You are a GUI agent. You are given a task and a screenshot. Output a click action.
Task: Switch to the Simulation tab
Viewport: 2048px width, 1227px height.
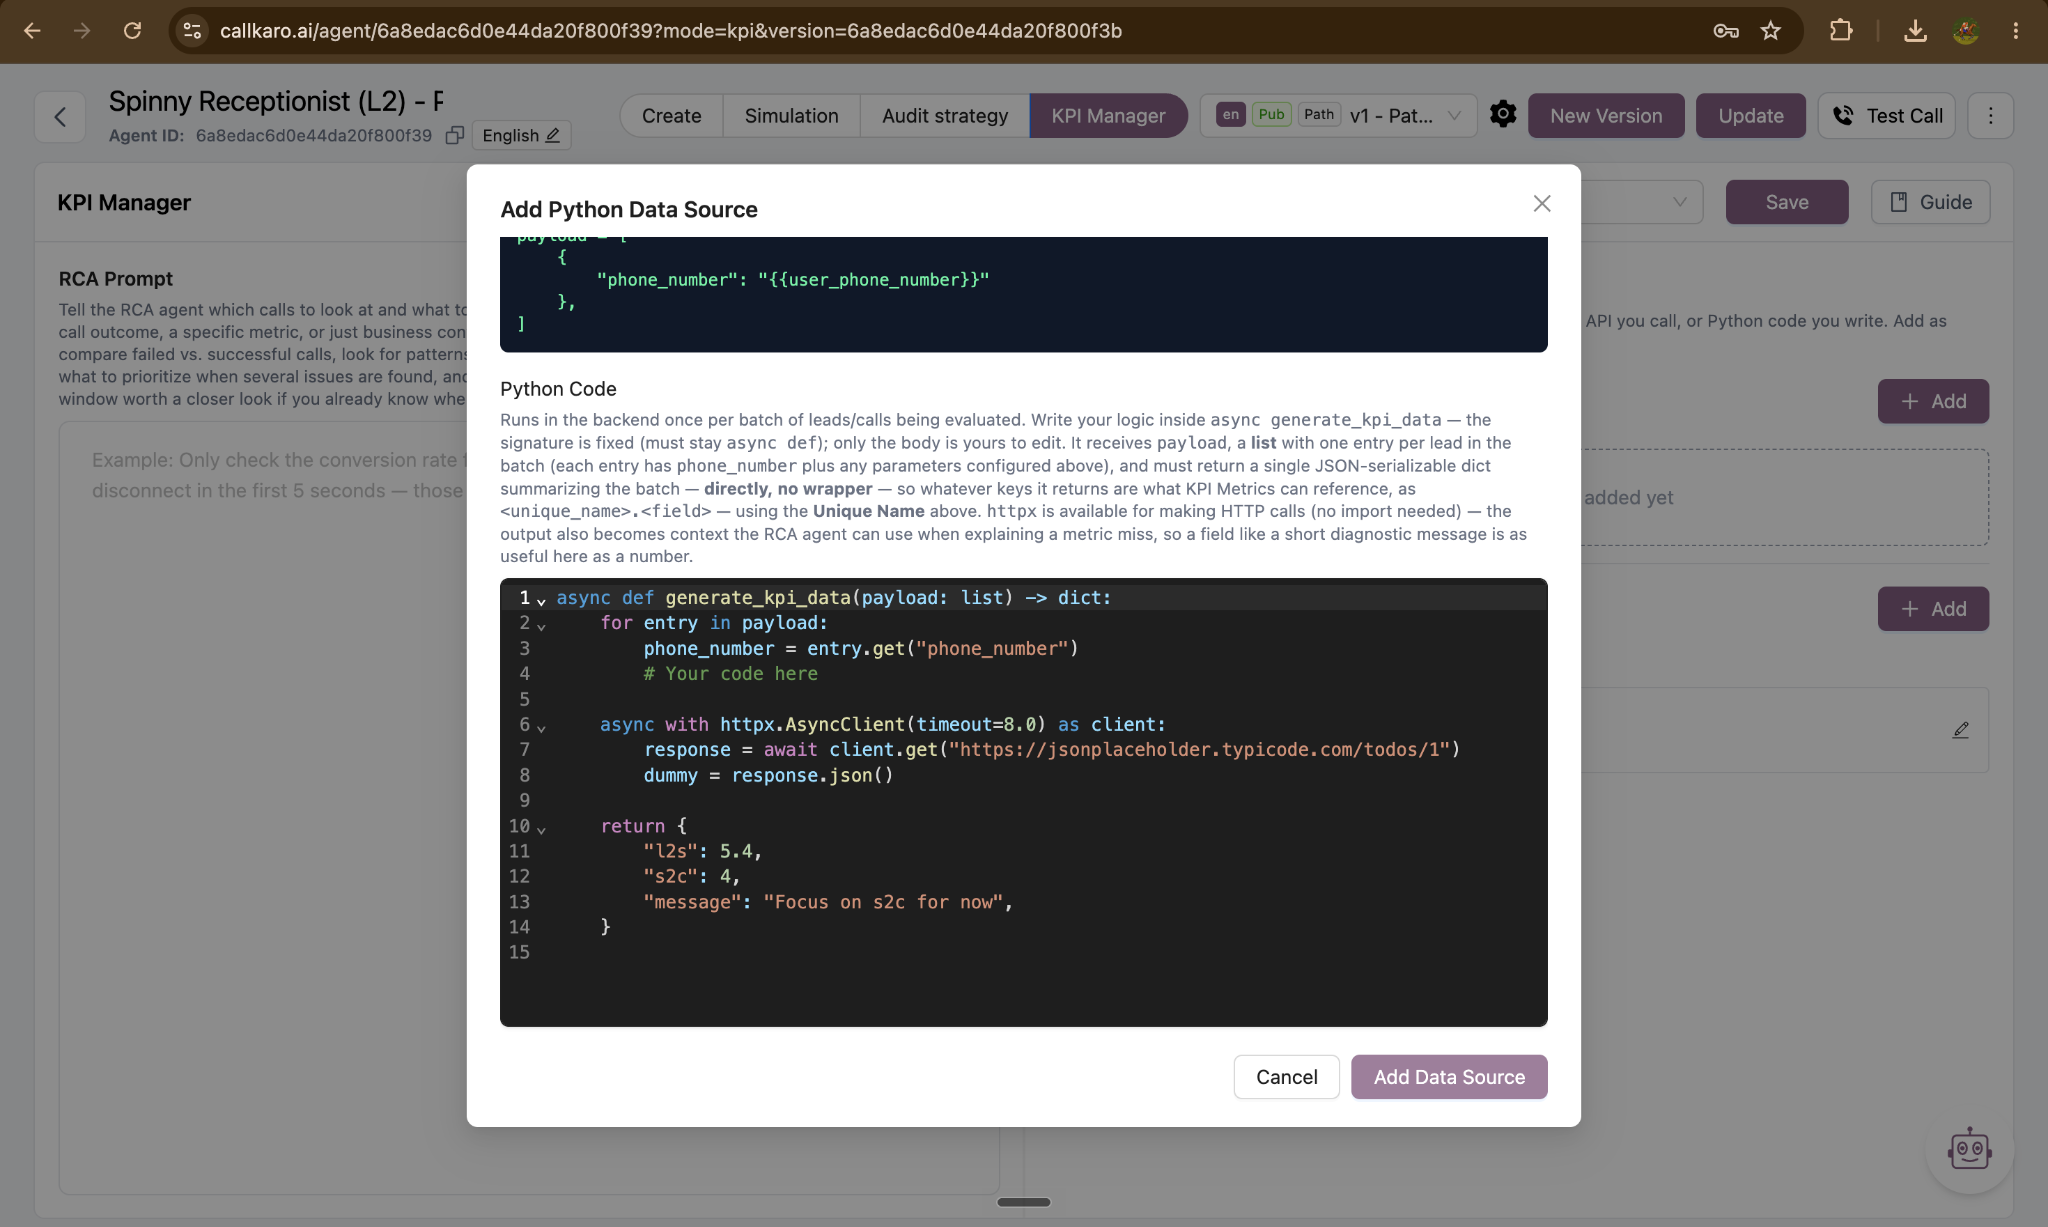tap(791, 116)
